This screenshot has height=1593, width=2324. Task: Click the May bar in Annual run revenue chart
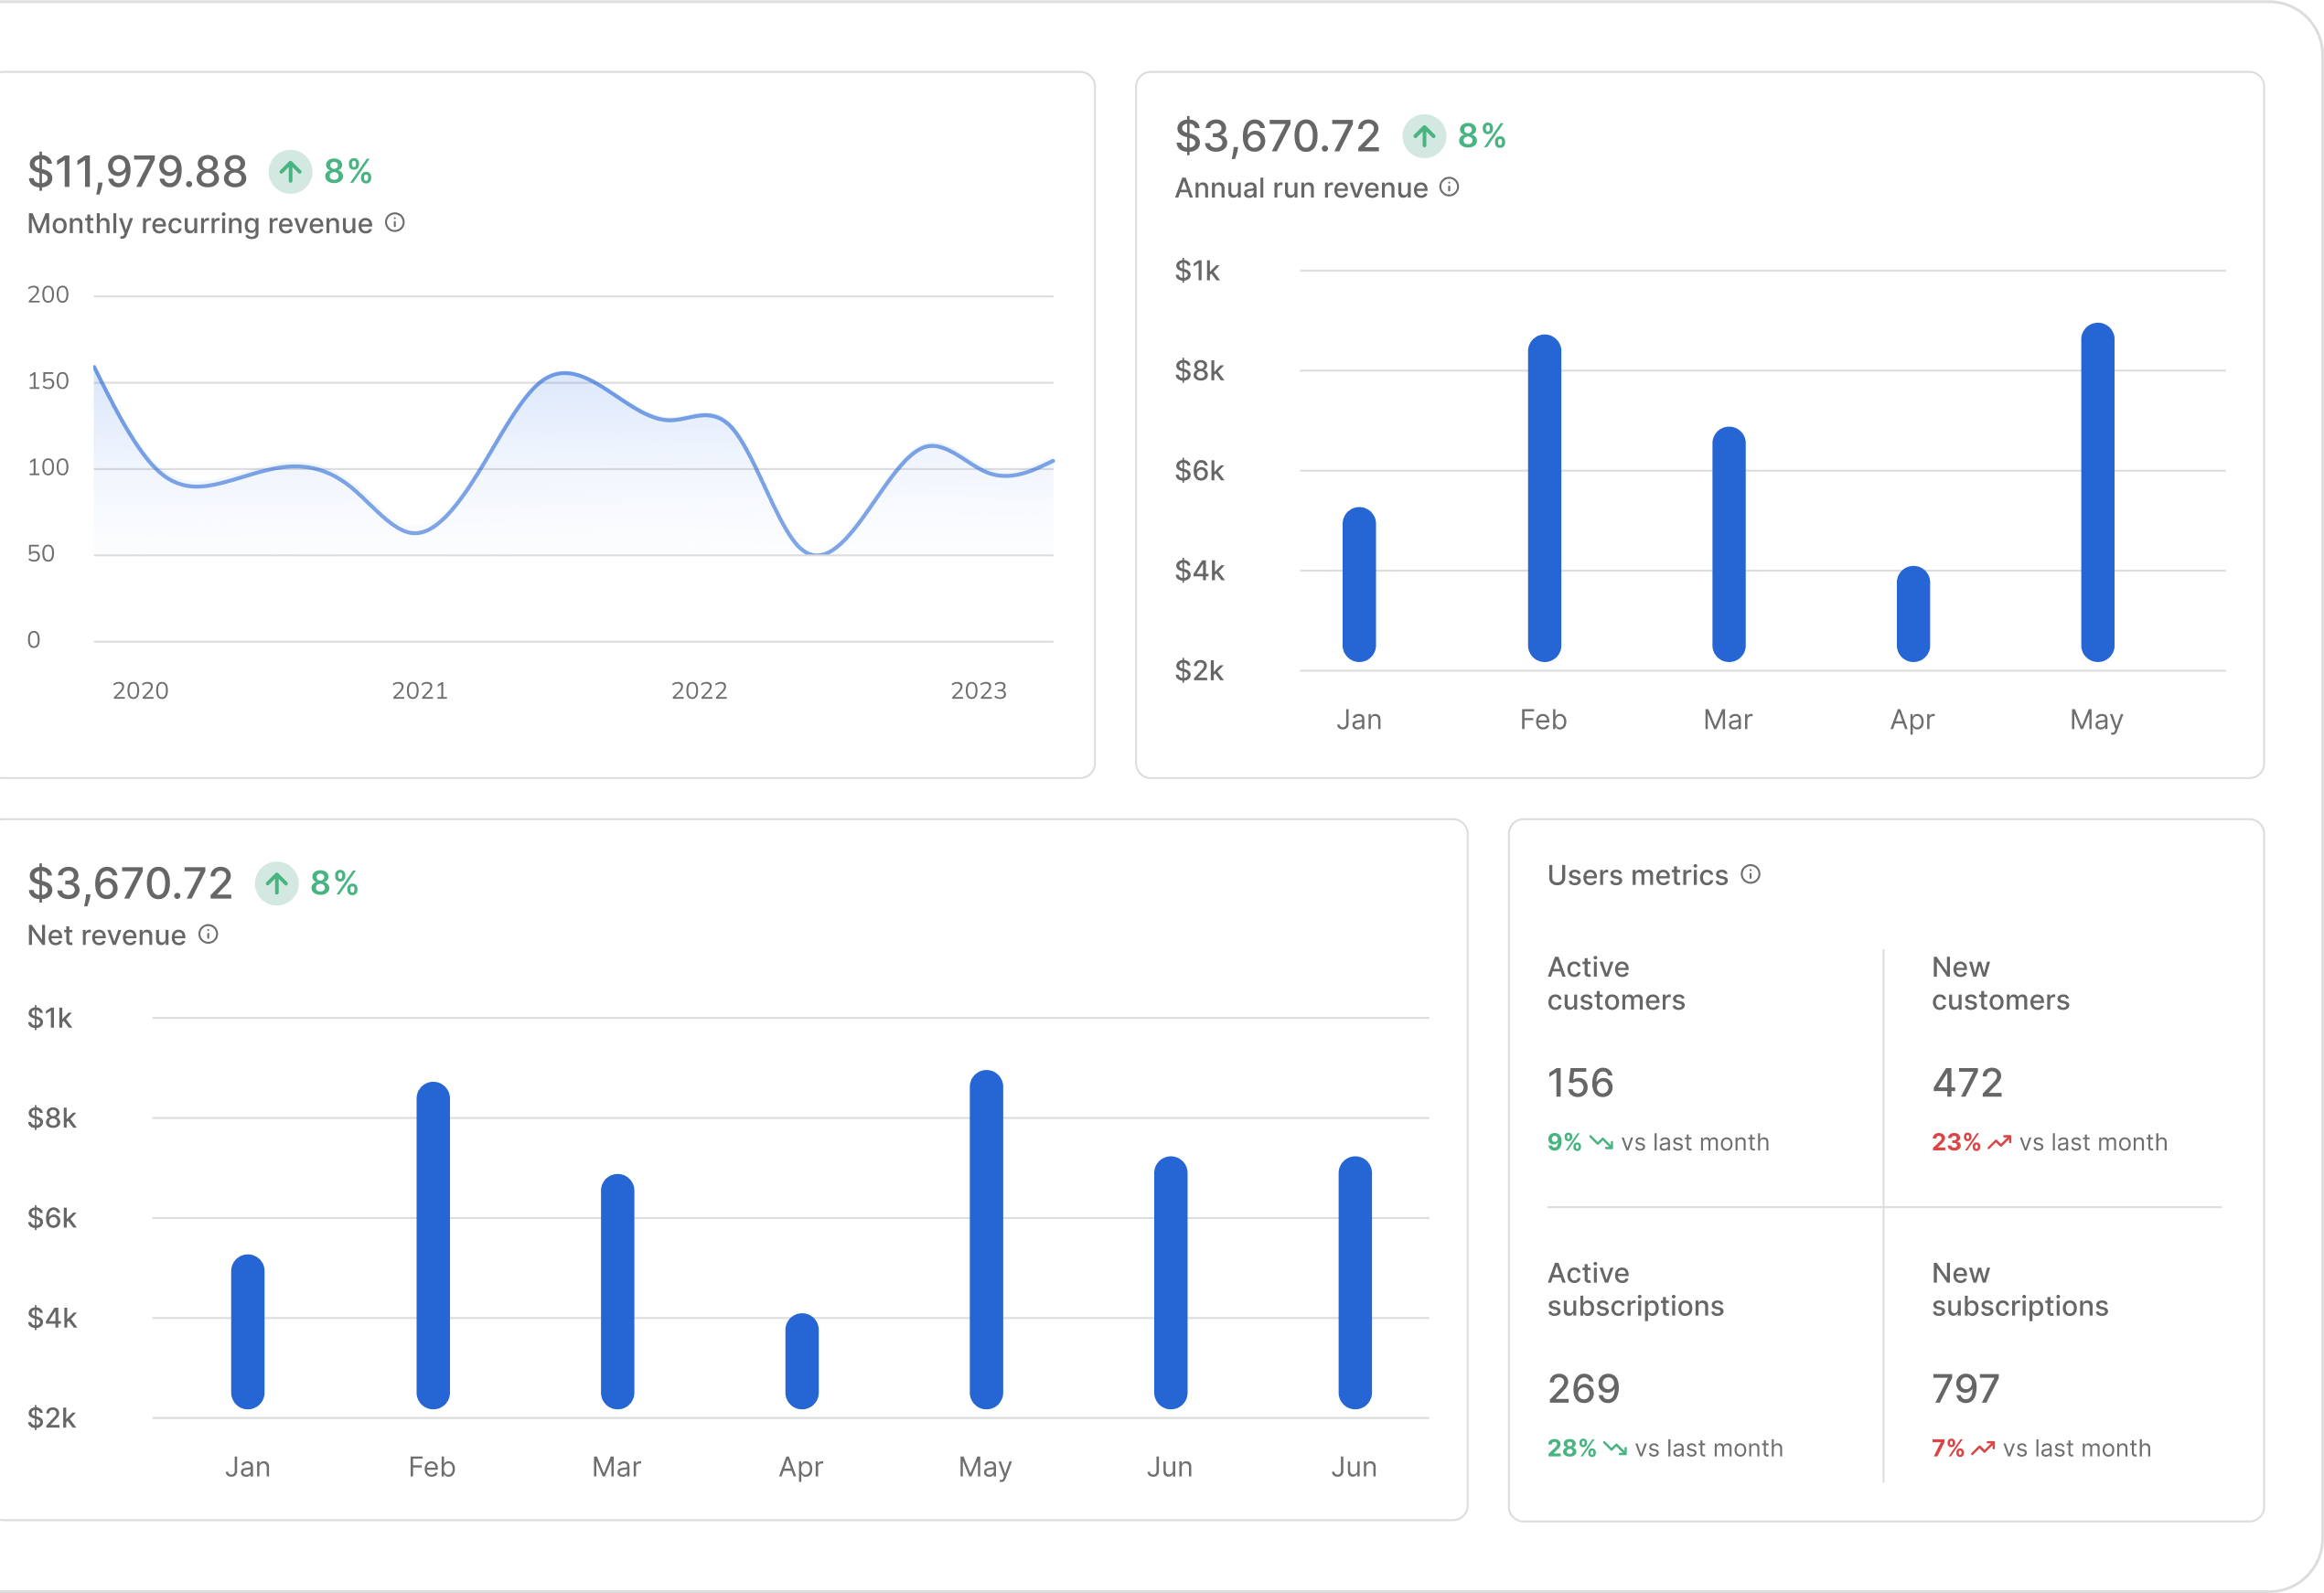[x=2097, y=492]
